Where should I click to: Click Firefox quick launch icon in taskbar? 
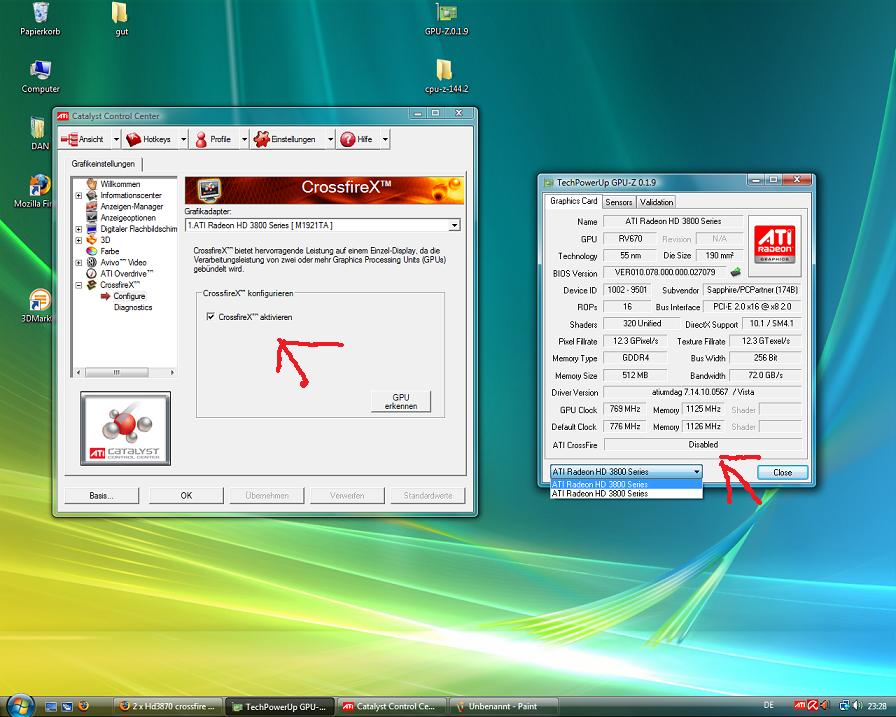83,706
